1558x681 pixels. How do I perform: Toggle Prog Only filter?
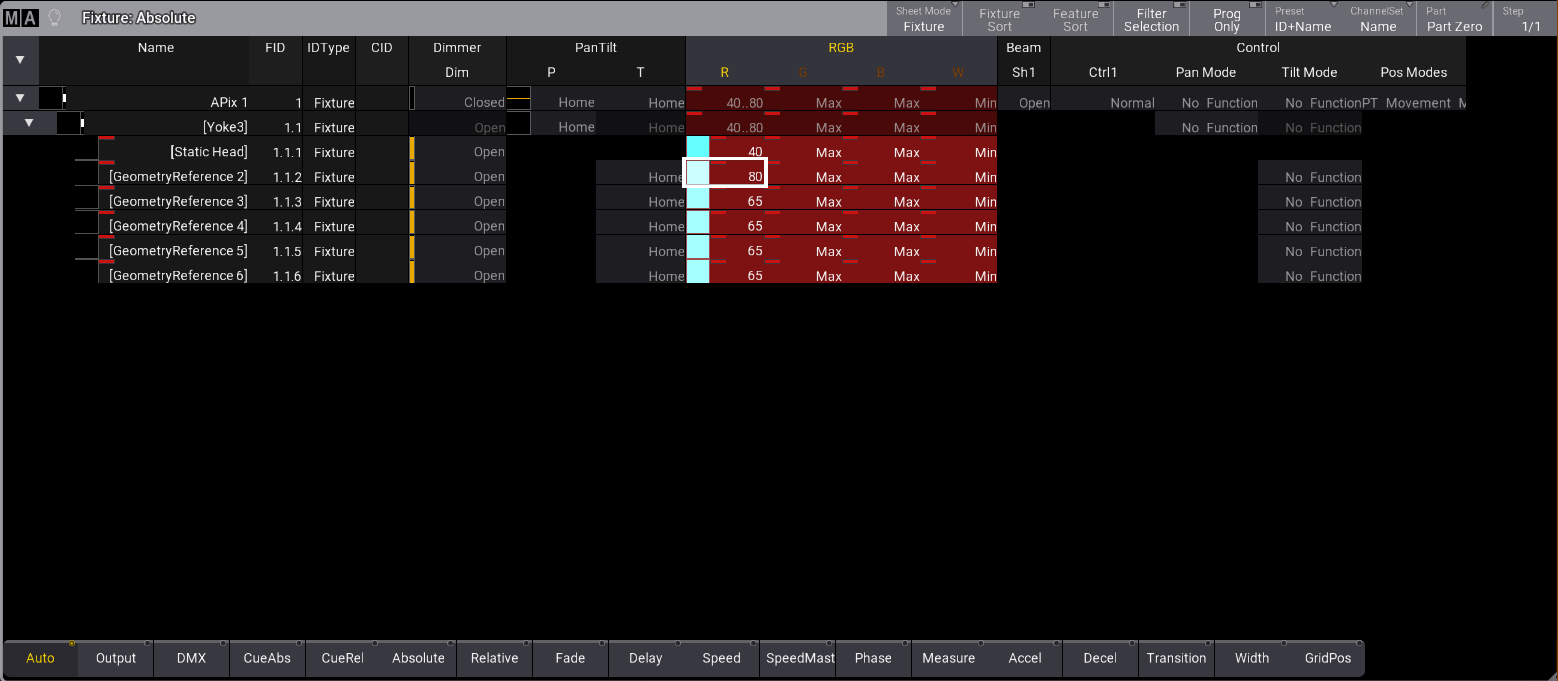[1226, 19]
